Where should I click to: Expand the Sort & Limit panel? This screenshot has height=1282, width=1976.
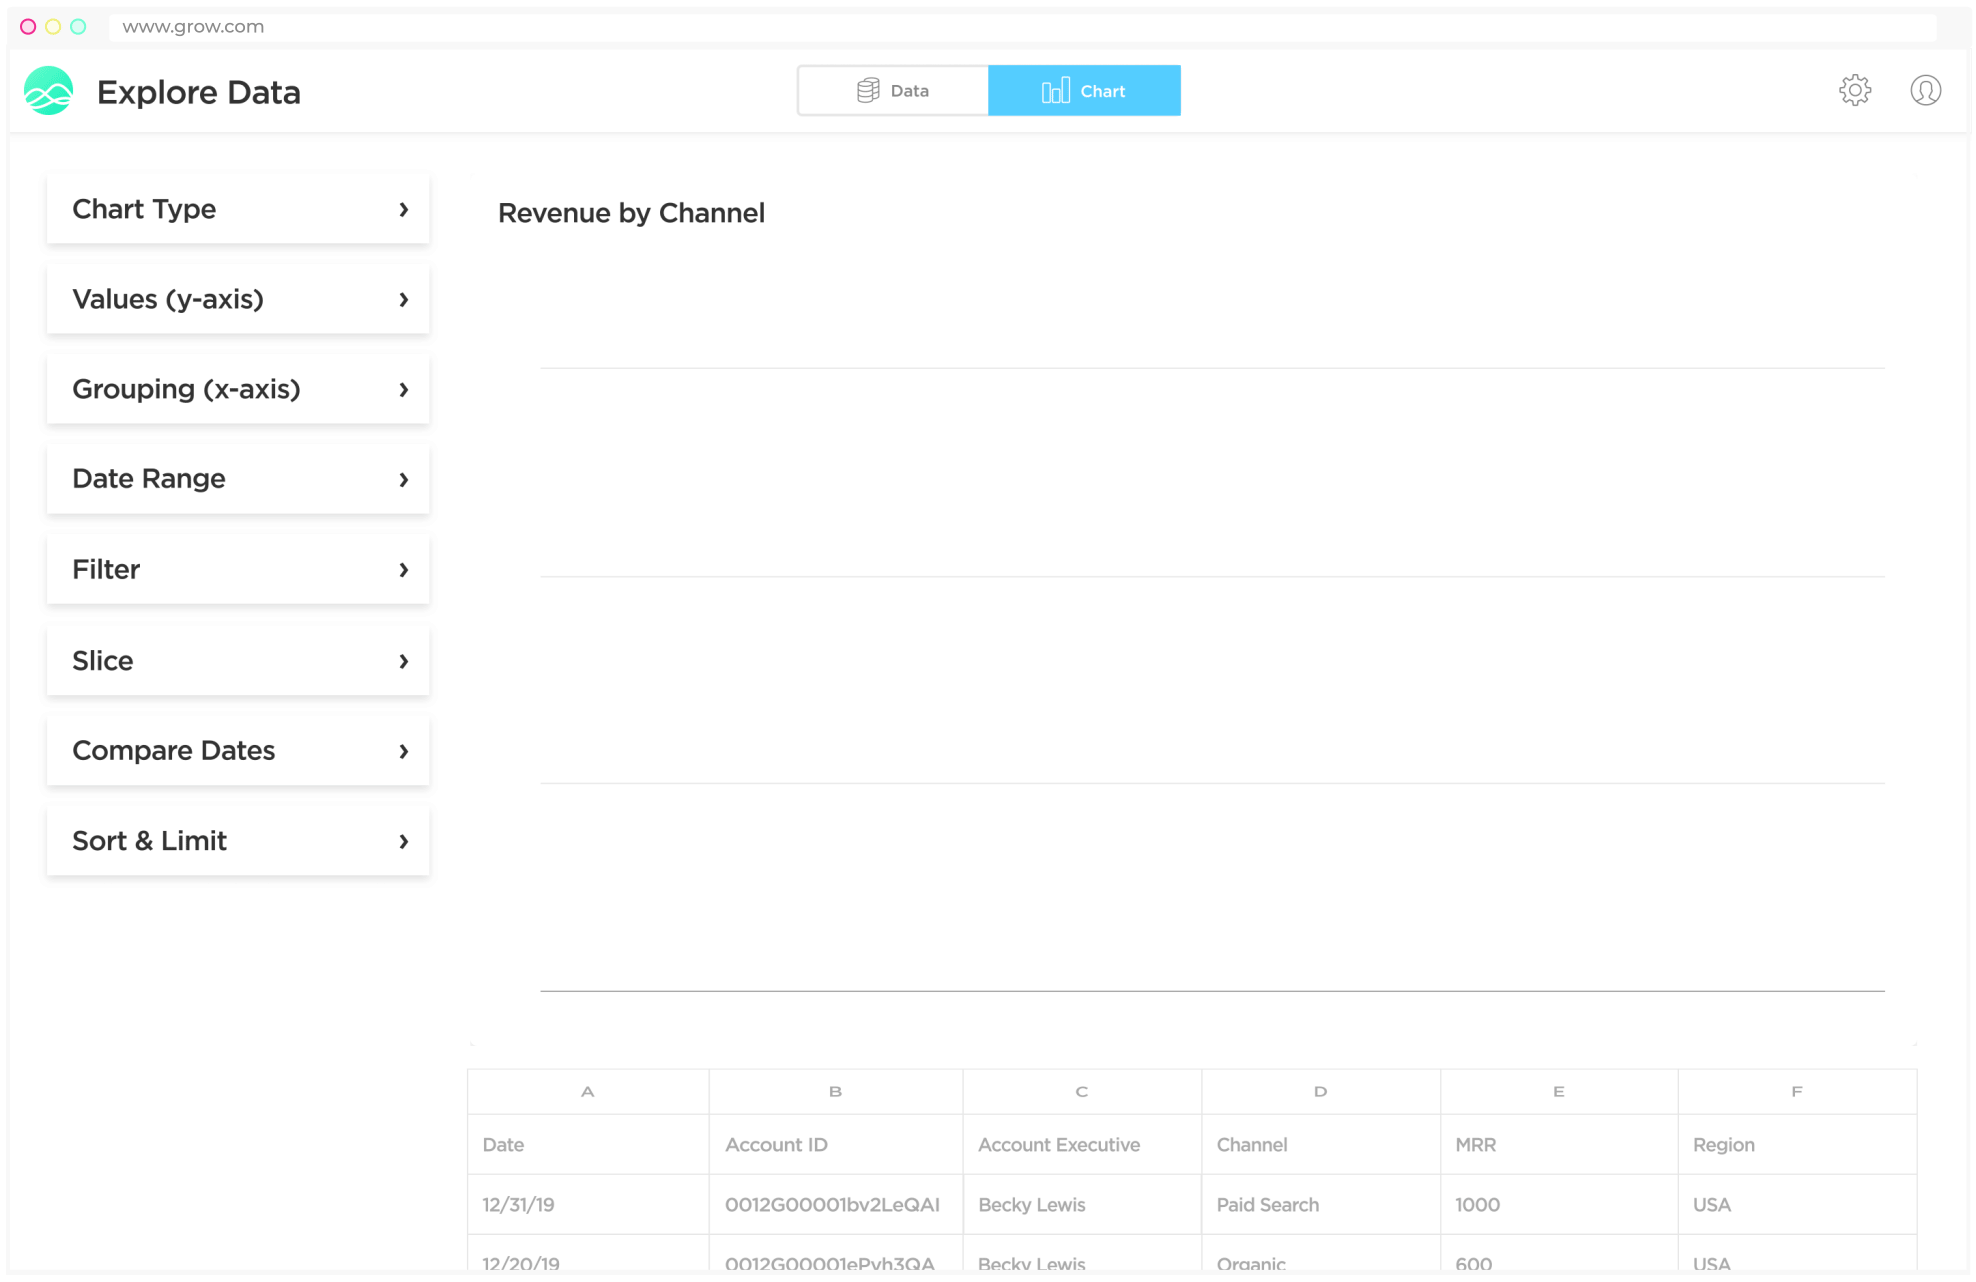click(x=238, y=838)
